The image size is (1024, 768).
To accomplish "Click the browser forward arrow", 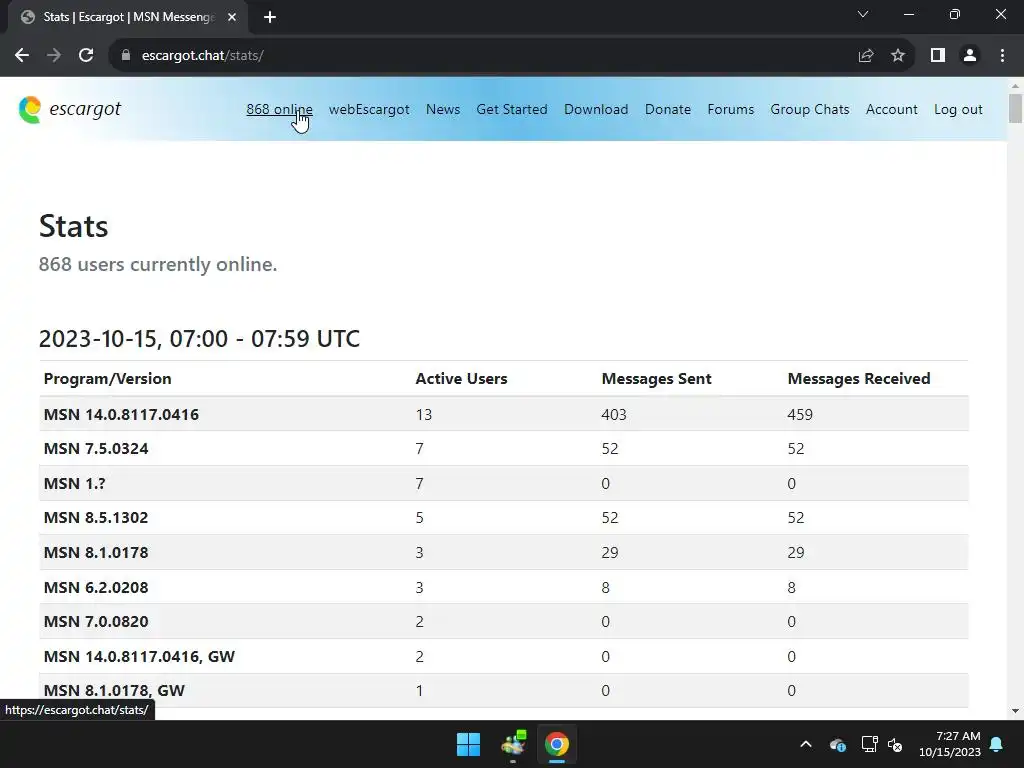I will [54, 56].
